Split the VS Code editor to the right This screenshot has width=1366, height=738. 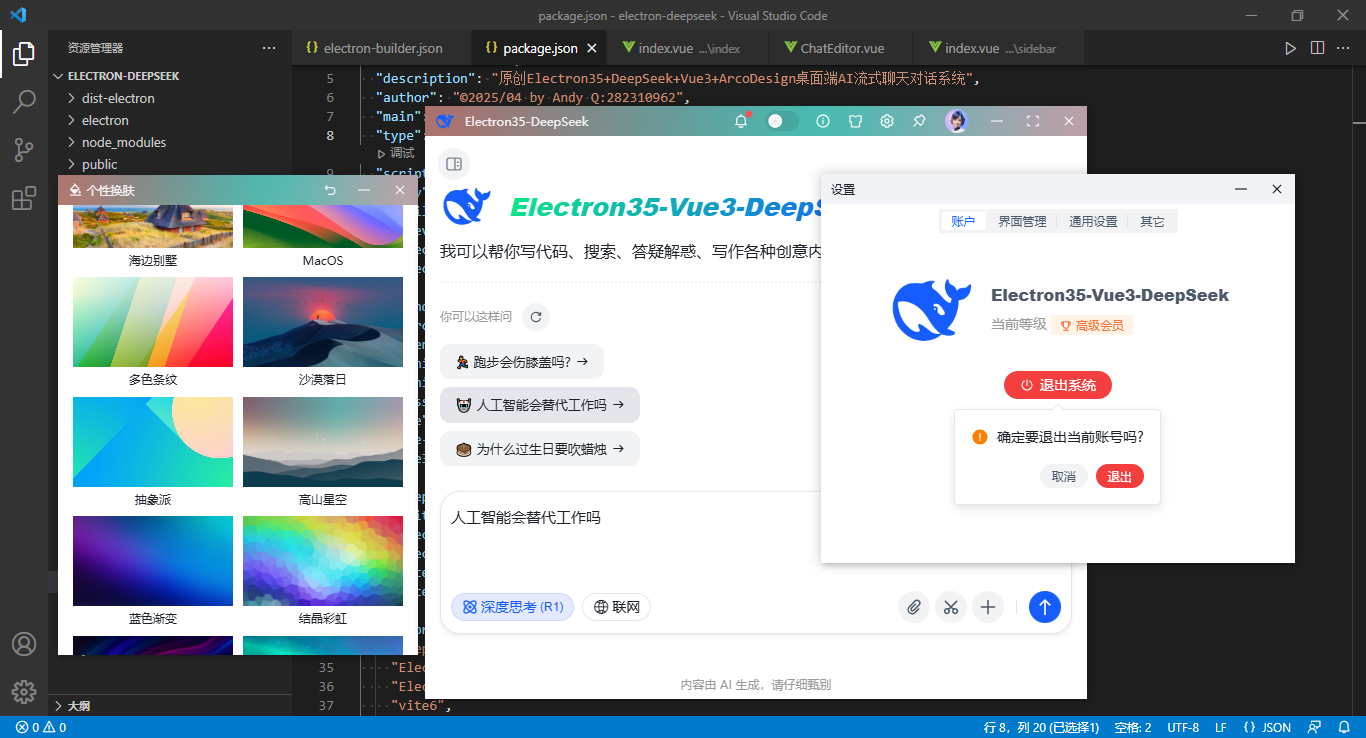[x=1317, y=48]
